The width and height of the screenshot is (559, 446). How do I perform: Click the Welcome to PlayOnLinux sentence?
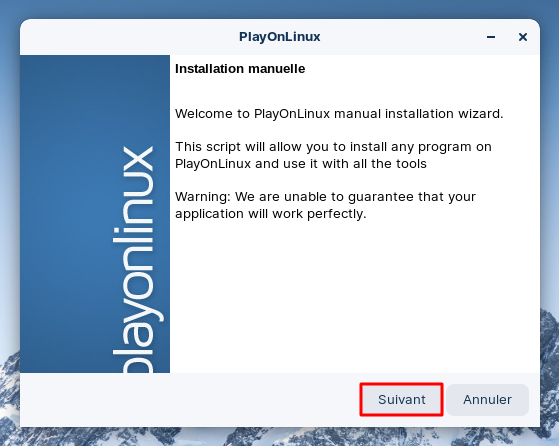tap(339, 113)
